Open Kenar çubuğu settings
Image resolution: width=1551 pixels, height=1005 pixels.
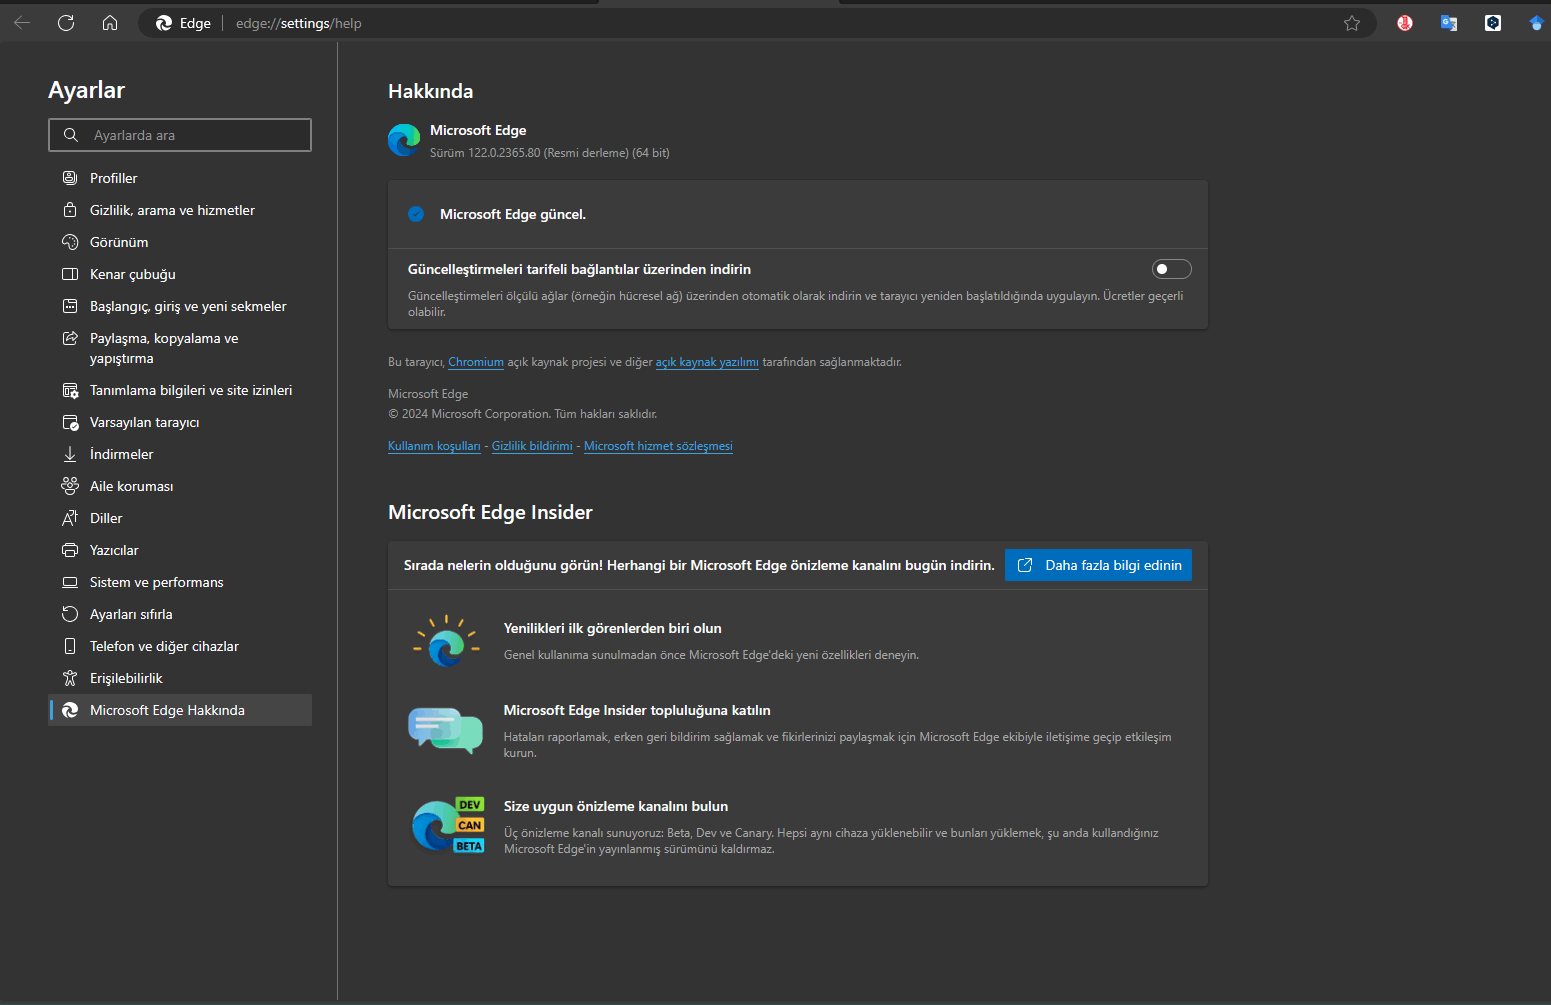pyautogui.click(x=180, y=274)
